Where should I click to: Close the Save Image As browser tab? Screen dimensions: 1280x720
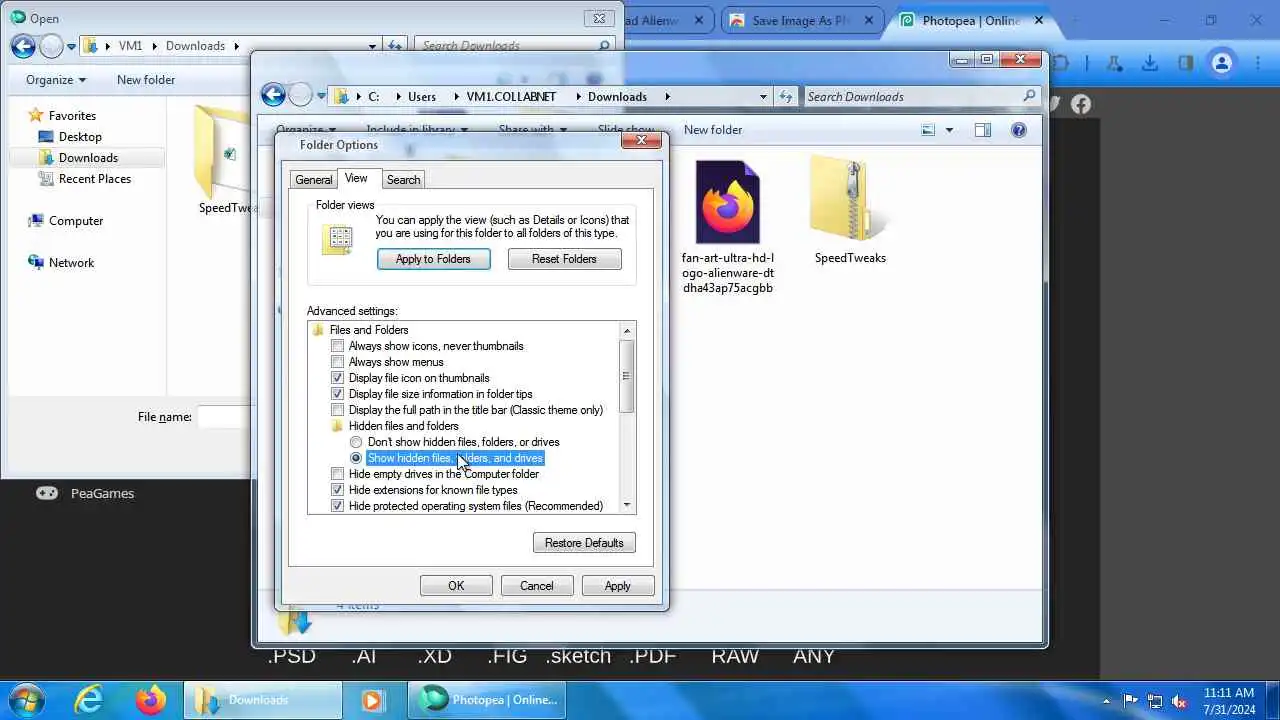click(x=868, y=20)
